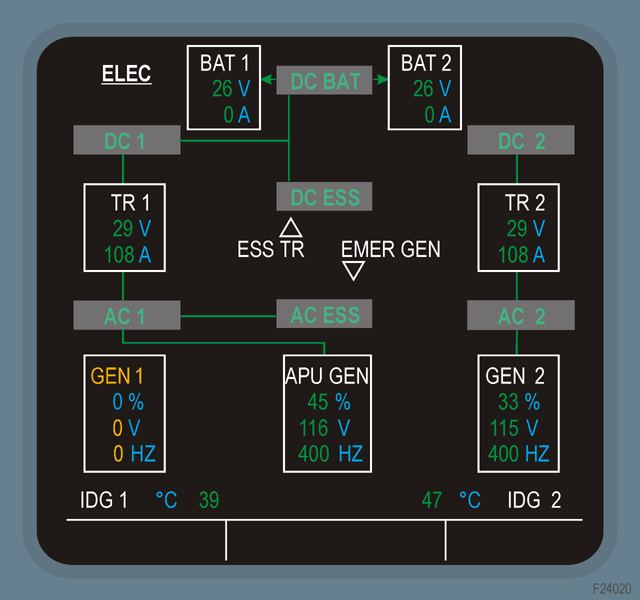Select the DC 1 bus bar
The image size is (640, 600).
click(126, 140)
